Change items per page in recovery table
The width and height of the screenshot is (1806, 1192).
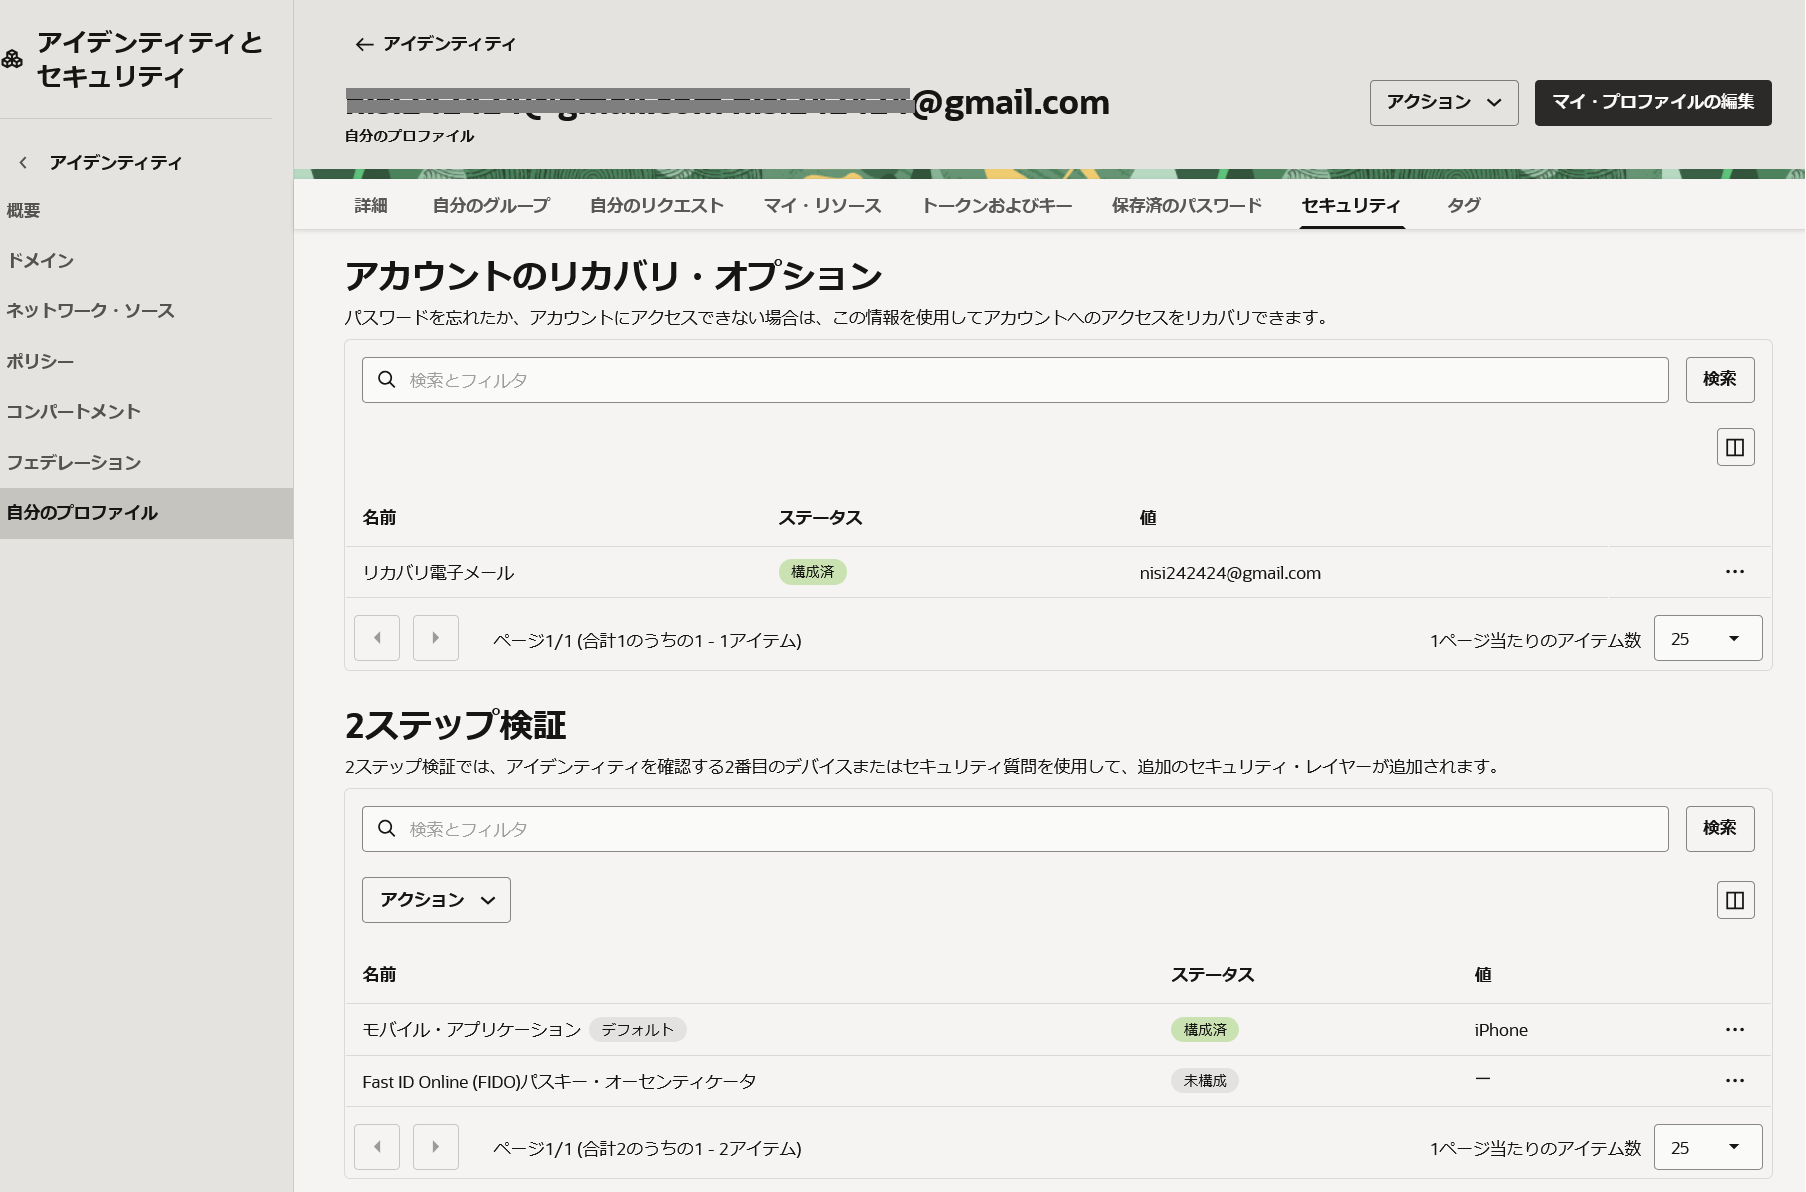[x=1708, y=638]
